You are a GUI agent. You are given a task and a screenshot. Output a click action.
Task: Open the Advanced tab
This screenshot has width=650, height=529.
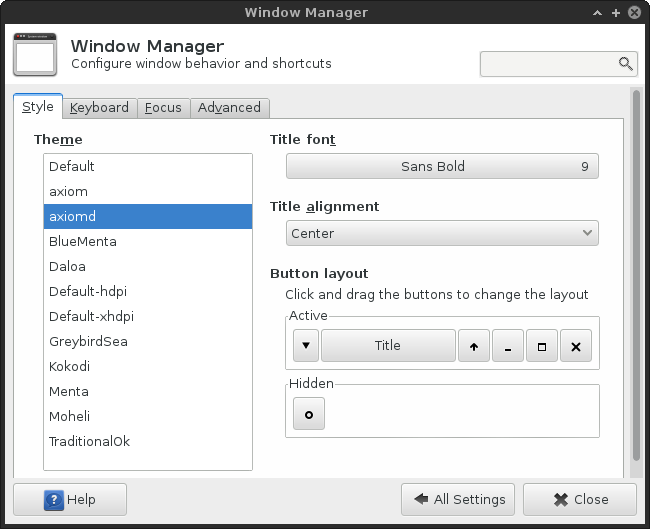[229, 108]
